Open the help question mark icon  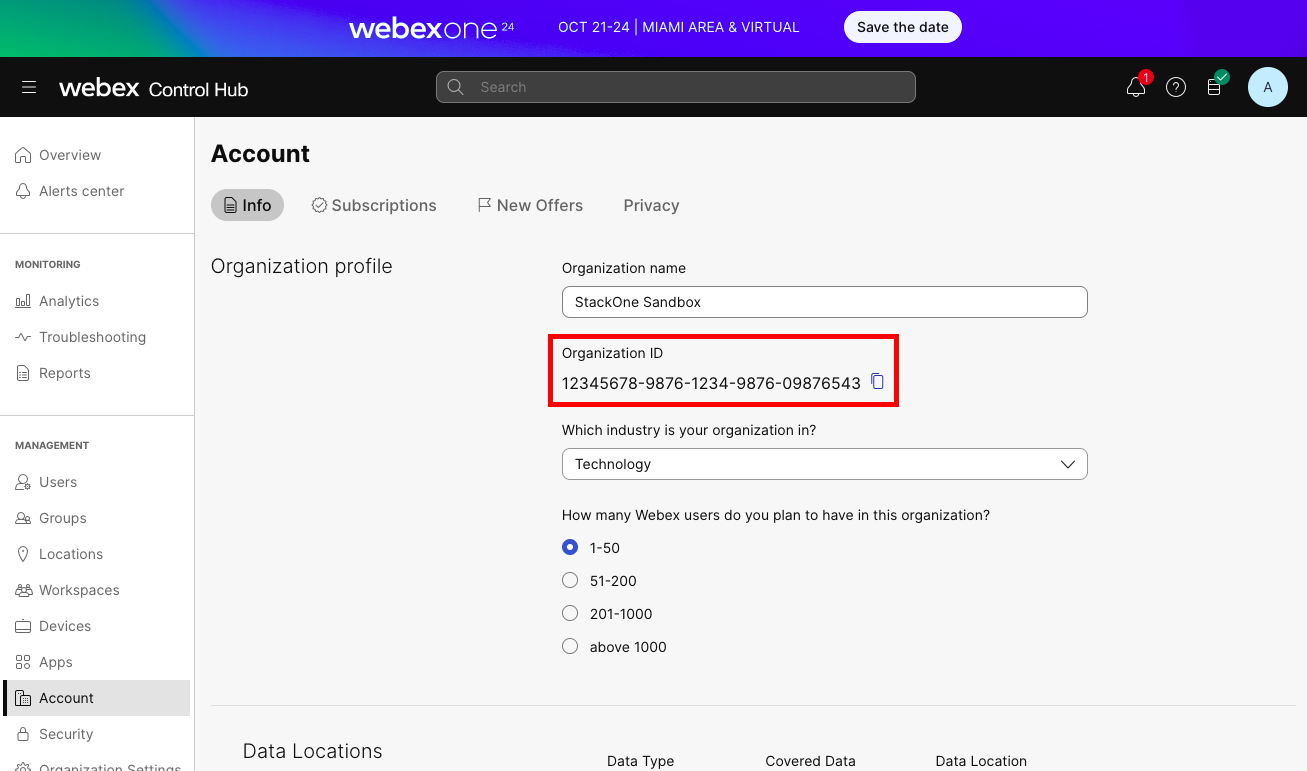coord(1176,87)
